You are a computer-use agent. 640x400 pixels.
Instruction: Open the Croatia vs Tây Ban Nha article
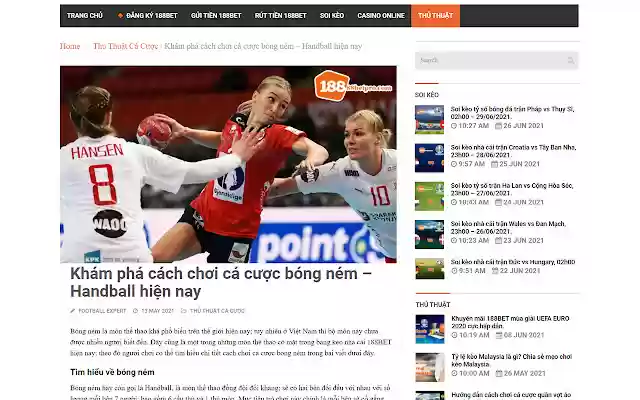pyautogui.click(x=513, y=151)
